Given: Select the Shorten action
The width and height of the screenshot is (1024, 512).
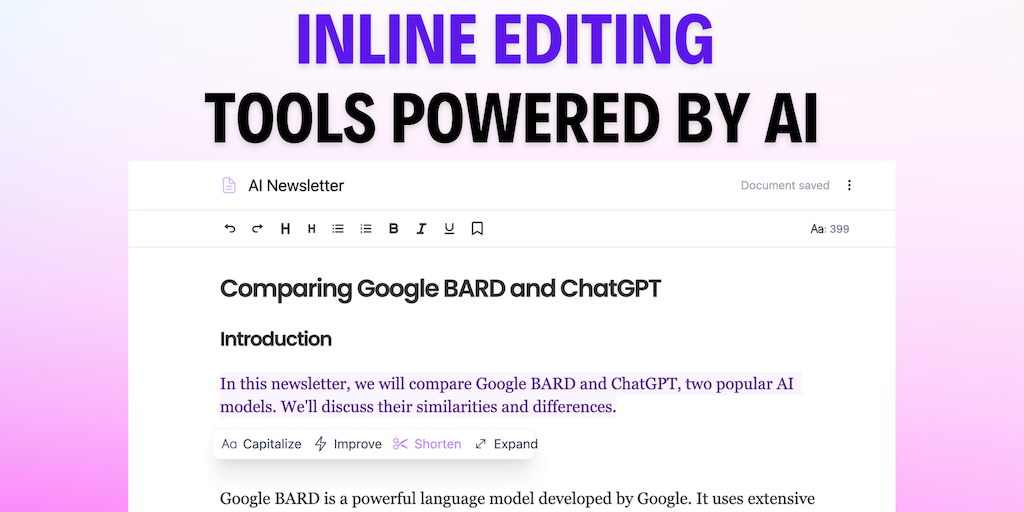Looking at the screenshot, I should click(427, 444).
